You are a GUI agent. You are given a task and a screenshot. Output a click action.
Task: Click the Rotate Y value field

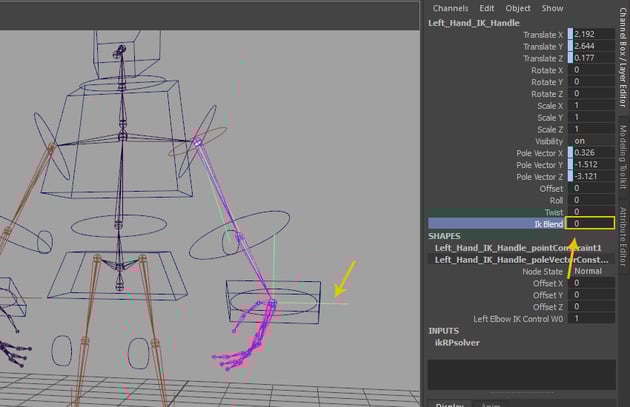(591, 82)
